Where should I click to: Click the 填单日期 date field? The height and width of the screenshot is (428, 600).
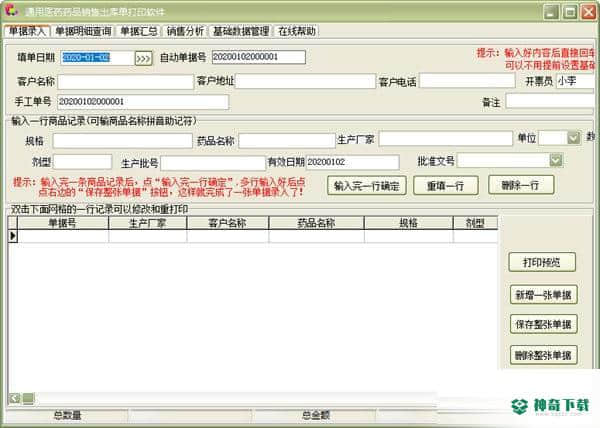pyautogui.click(x=97, y=58)
